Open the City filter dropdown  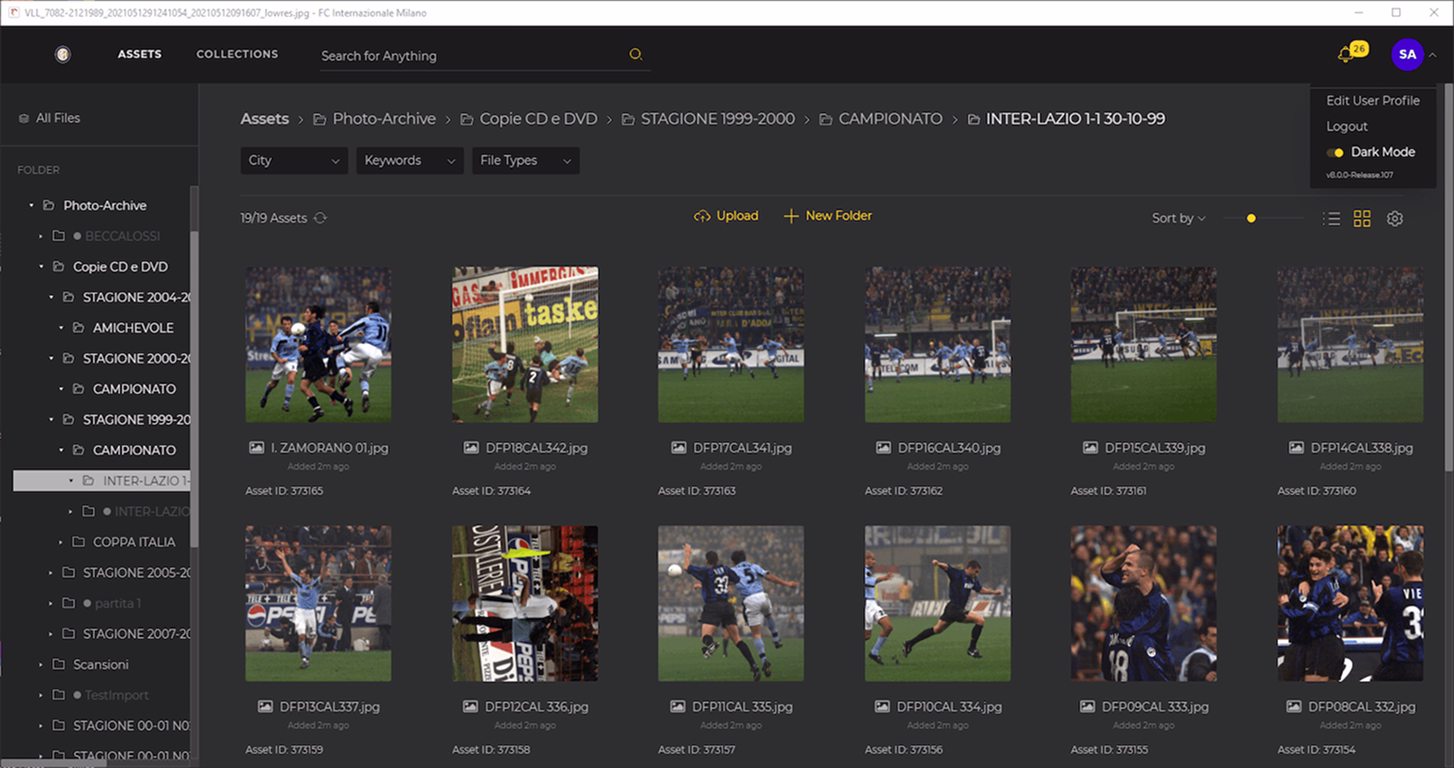click(294, 161)
